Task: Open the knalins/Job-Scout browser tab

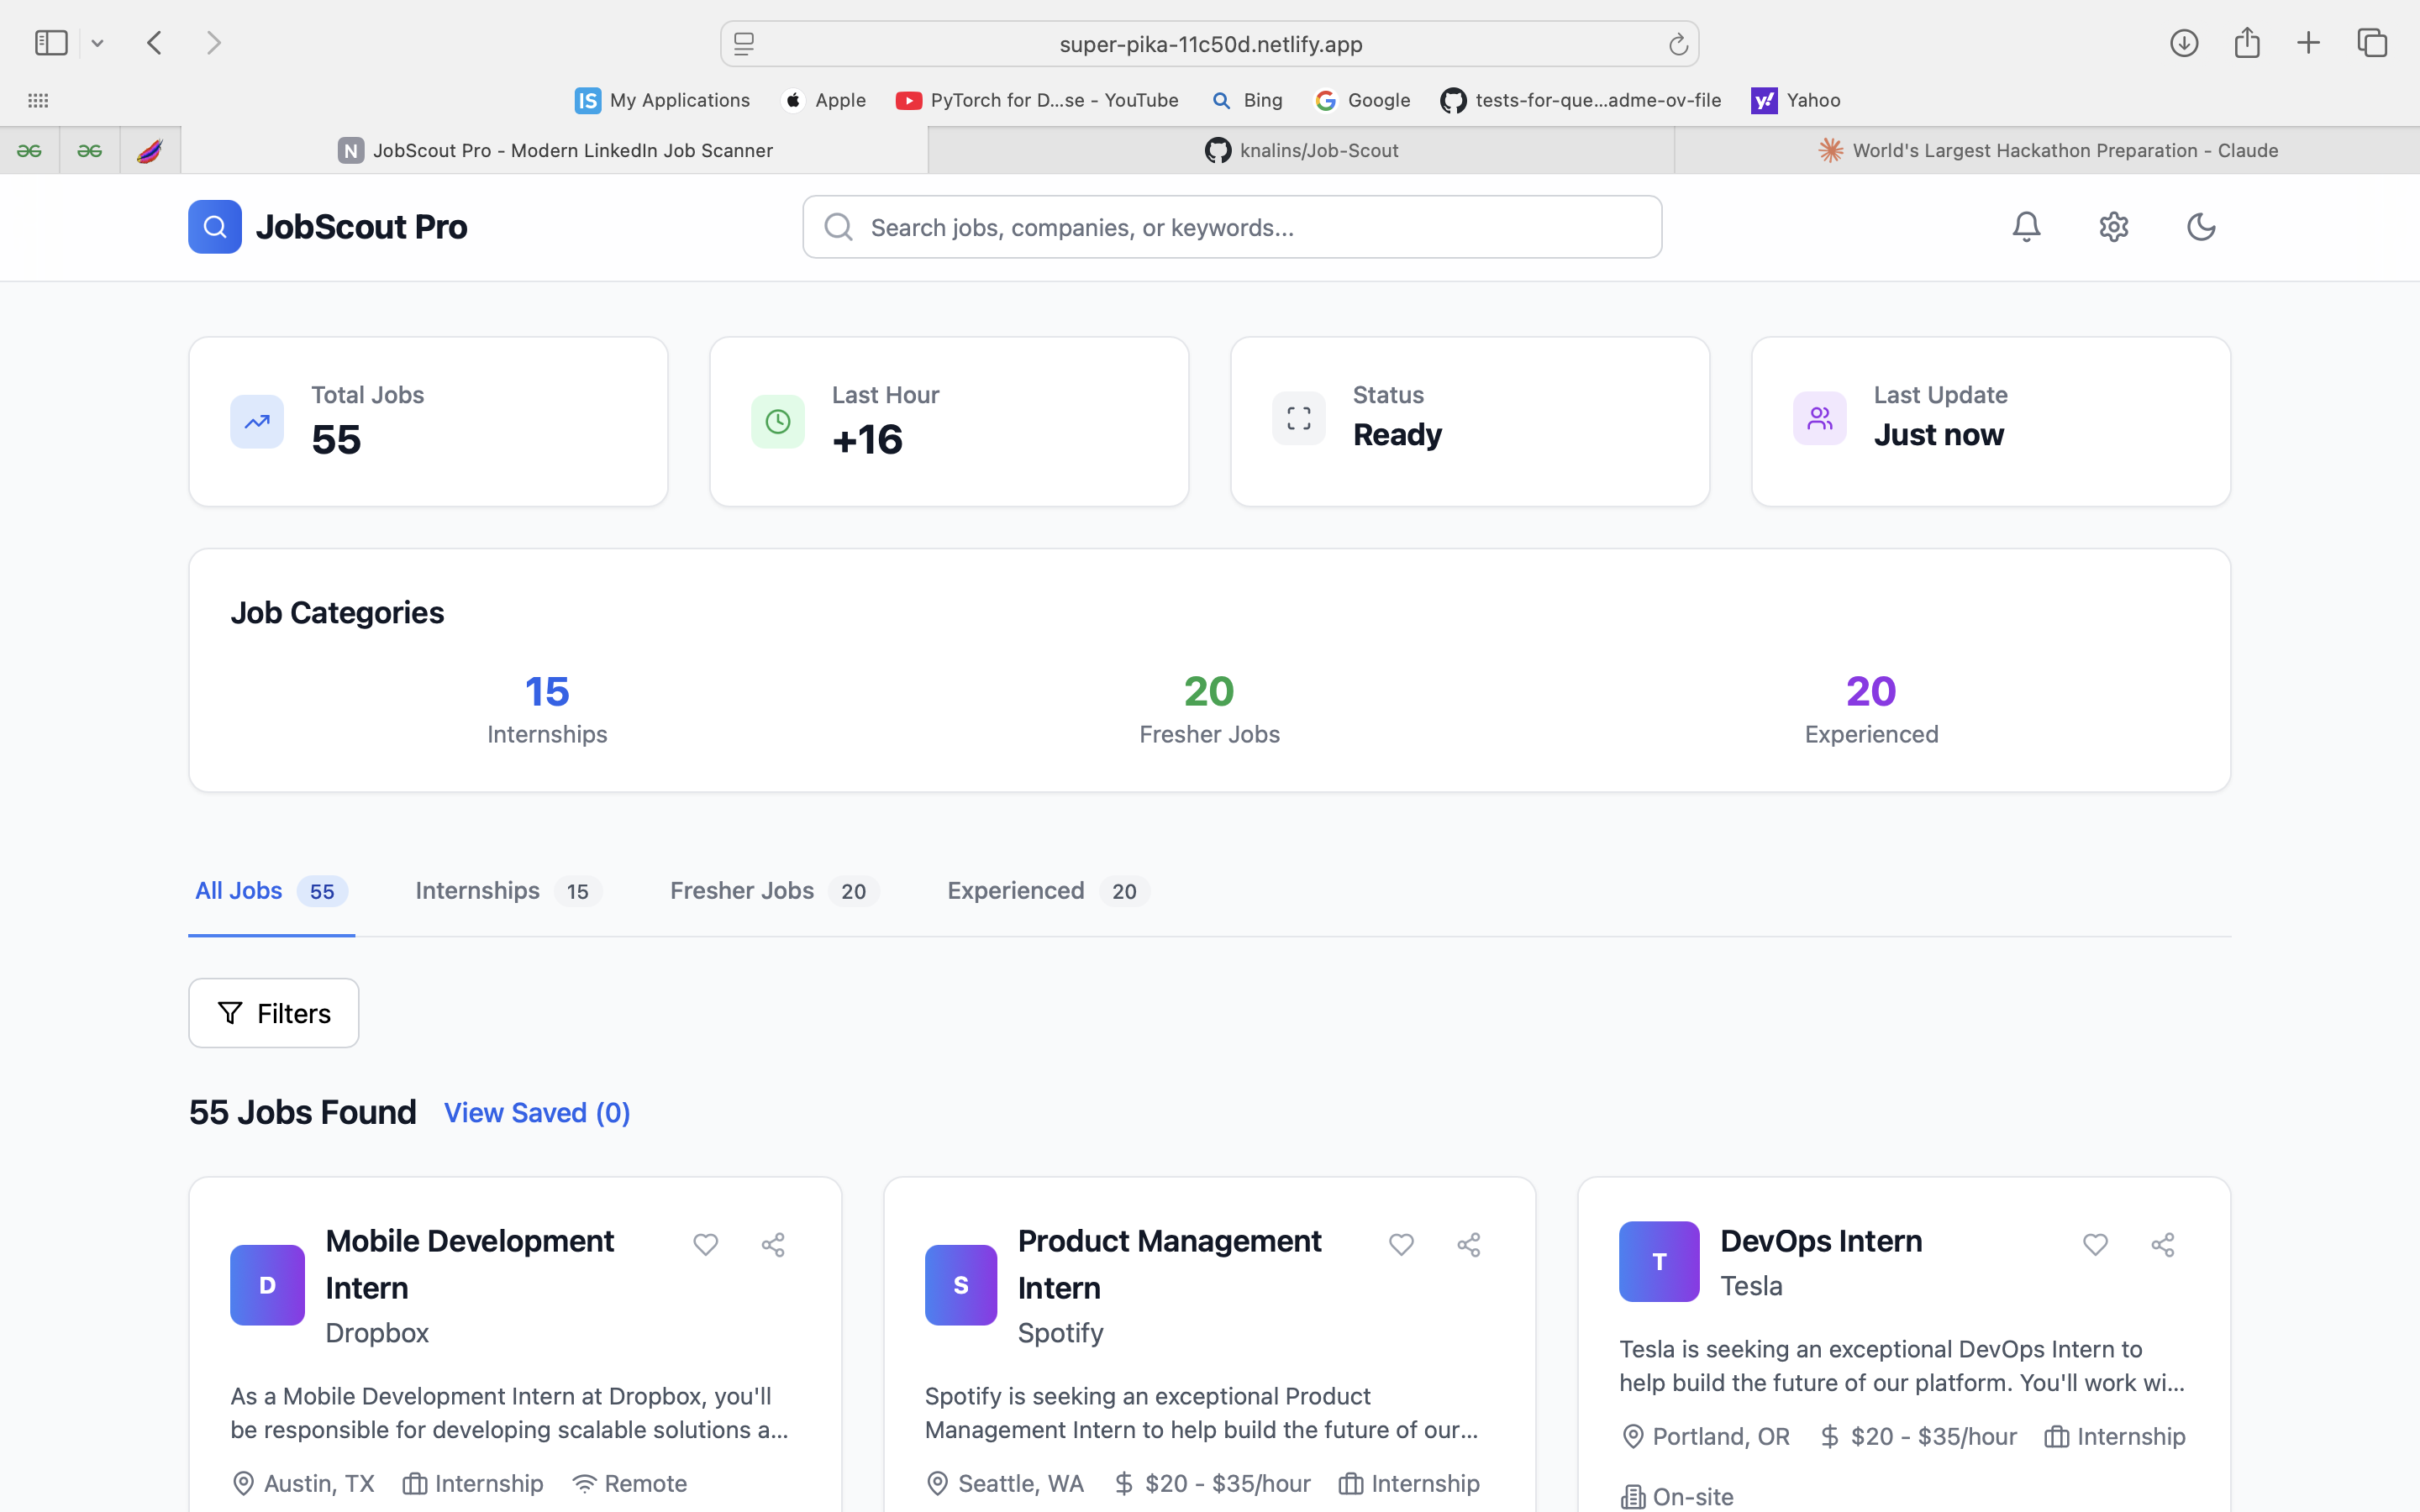Action: tap(1301, 151)
